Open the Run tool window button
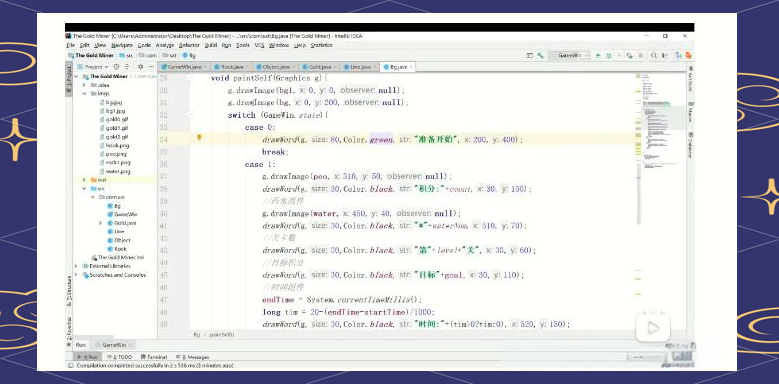The height and width of the screenshot is (384, 779). pos(87,357)
